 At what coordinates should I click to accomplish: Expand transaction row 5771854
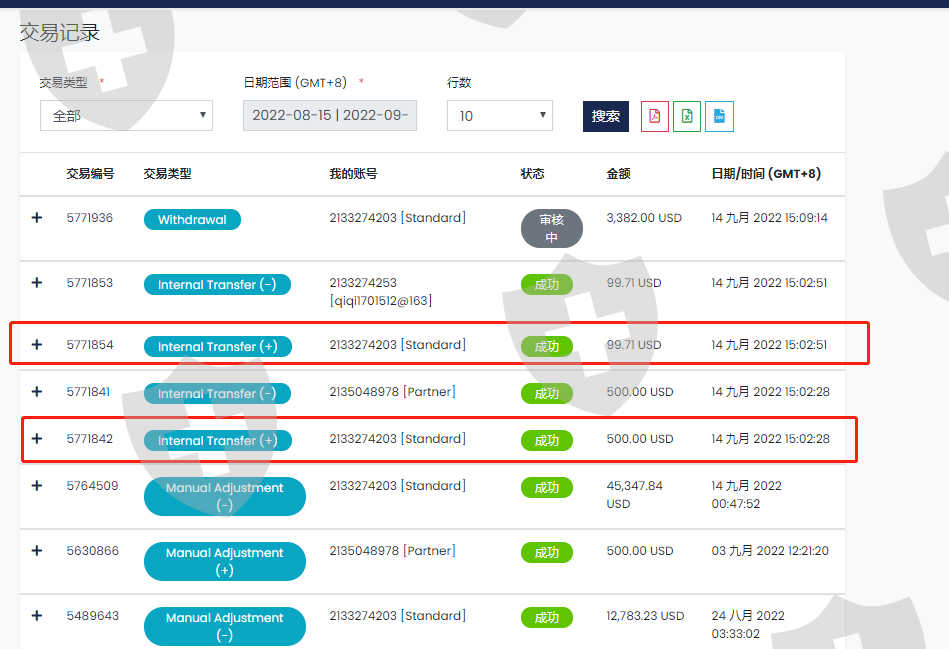(x=37, y=344)
